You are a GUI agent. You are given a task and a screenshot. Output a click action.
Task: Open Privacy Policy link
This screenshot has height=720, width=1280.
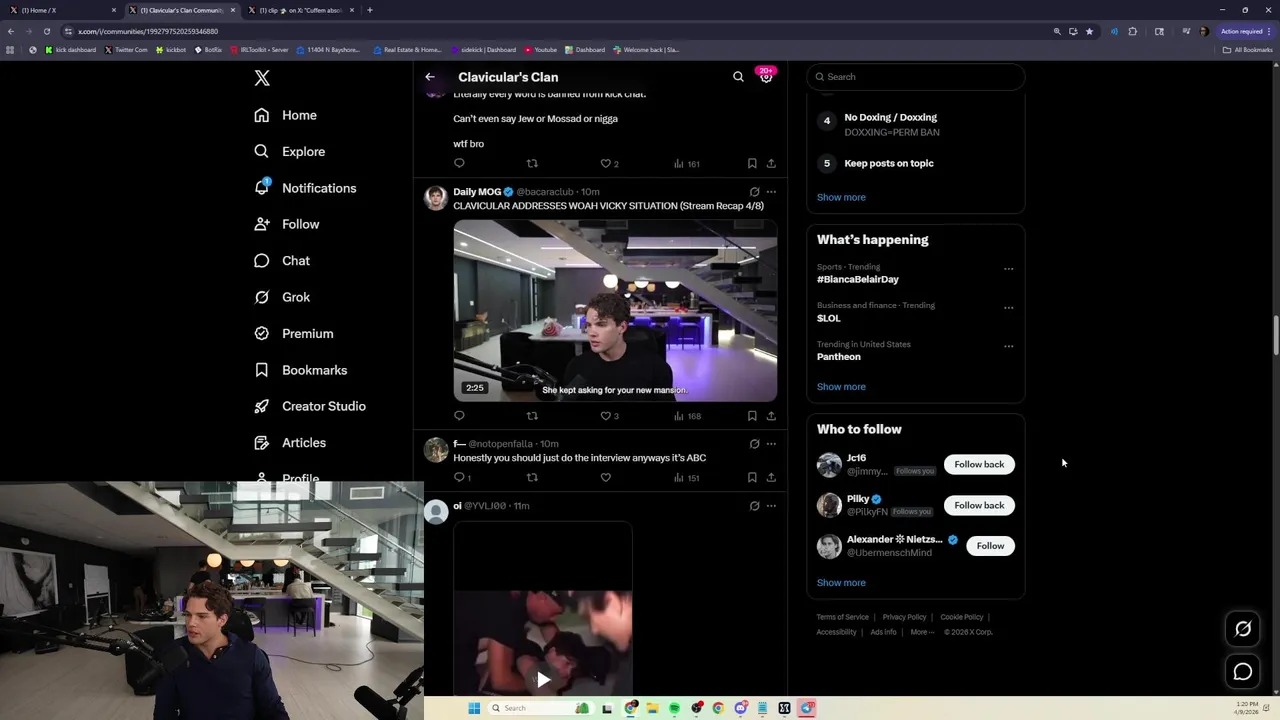coord(904,617)
